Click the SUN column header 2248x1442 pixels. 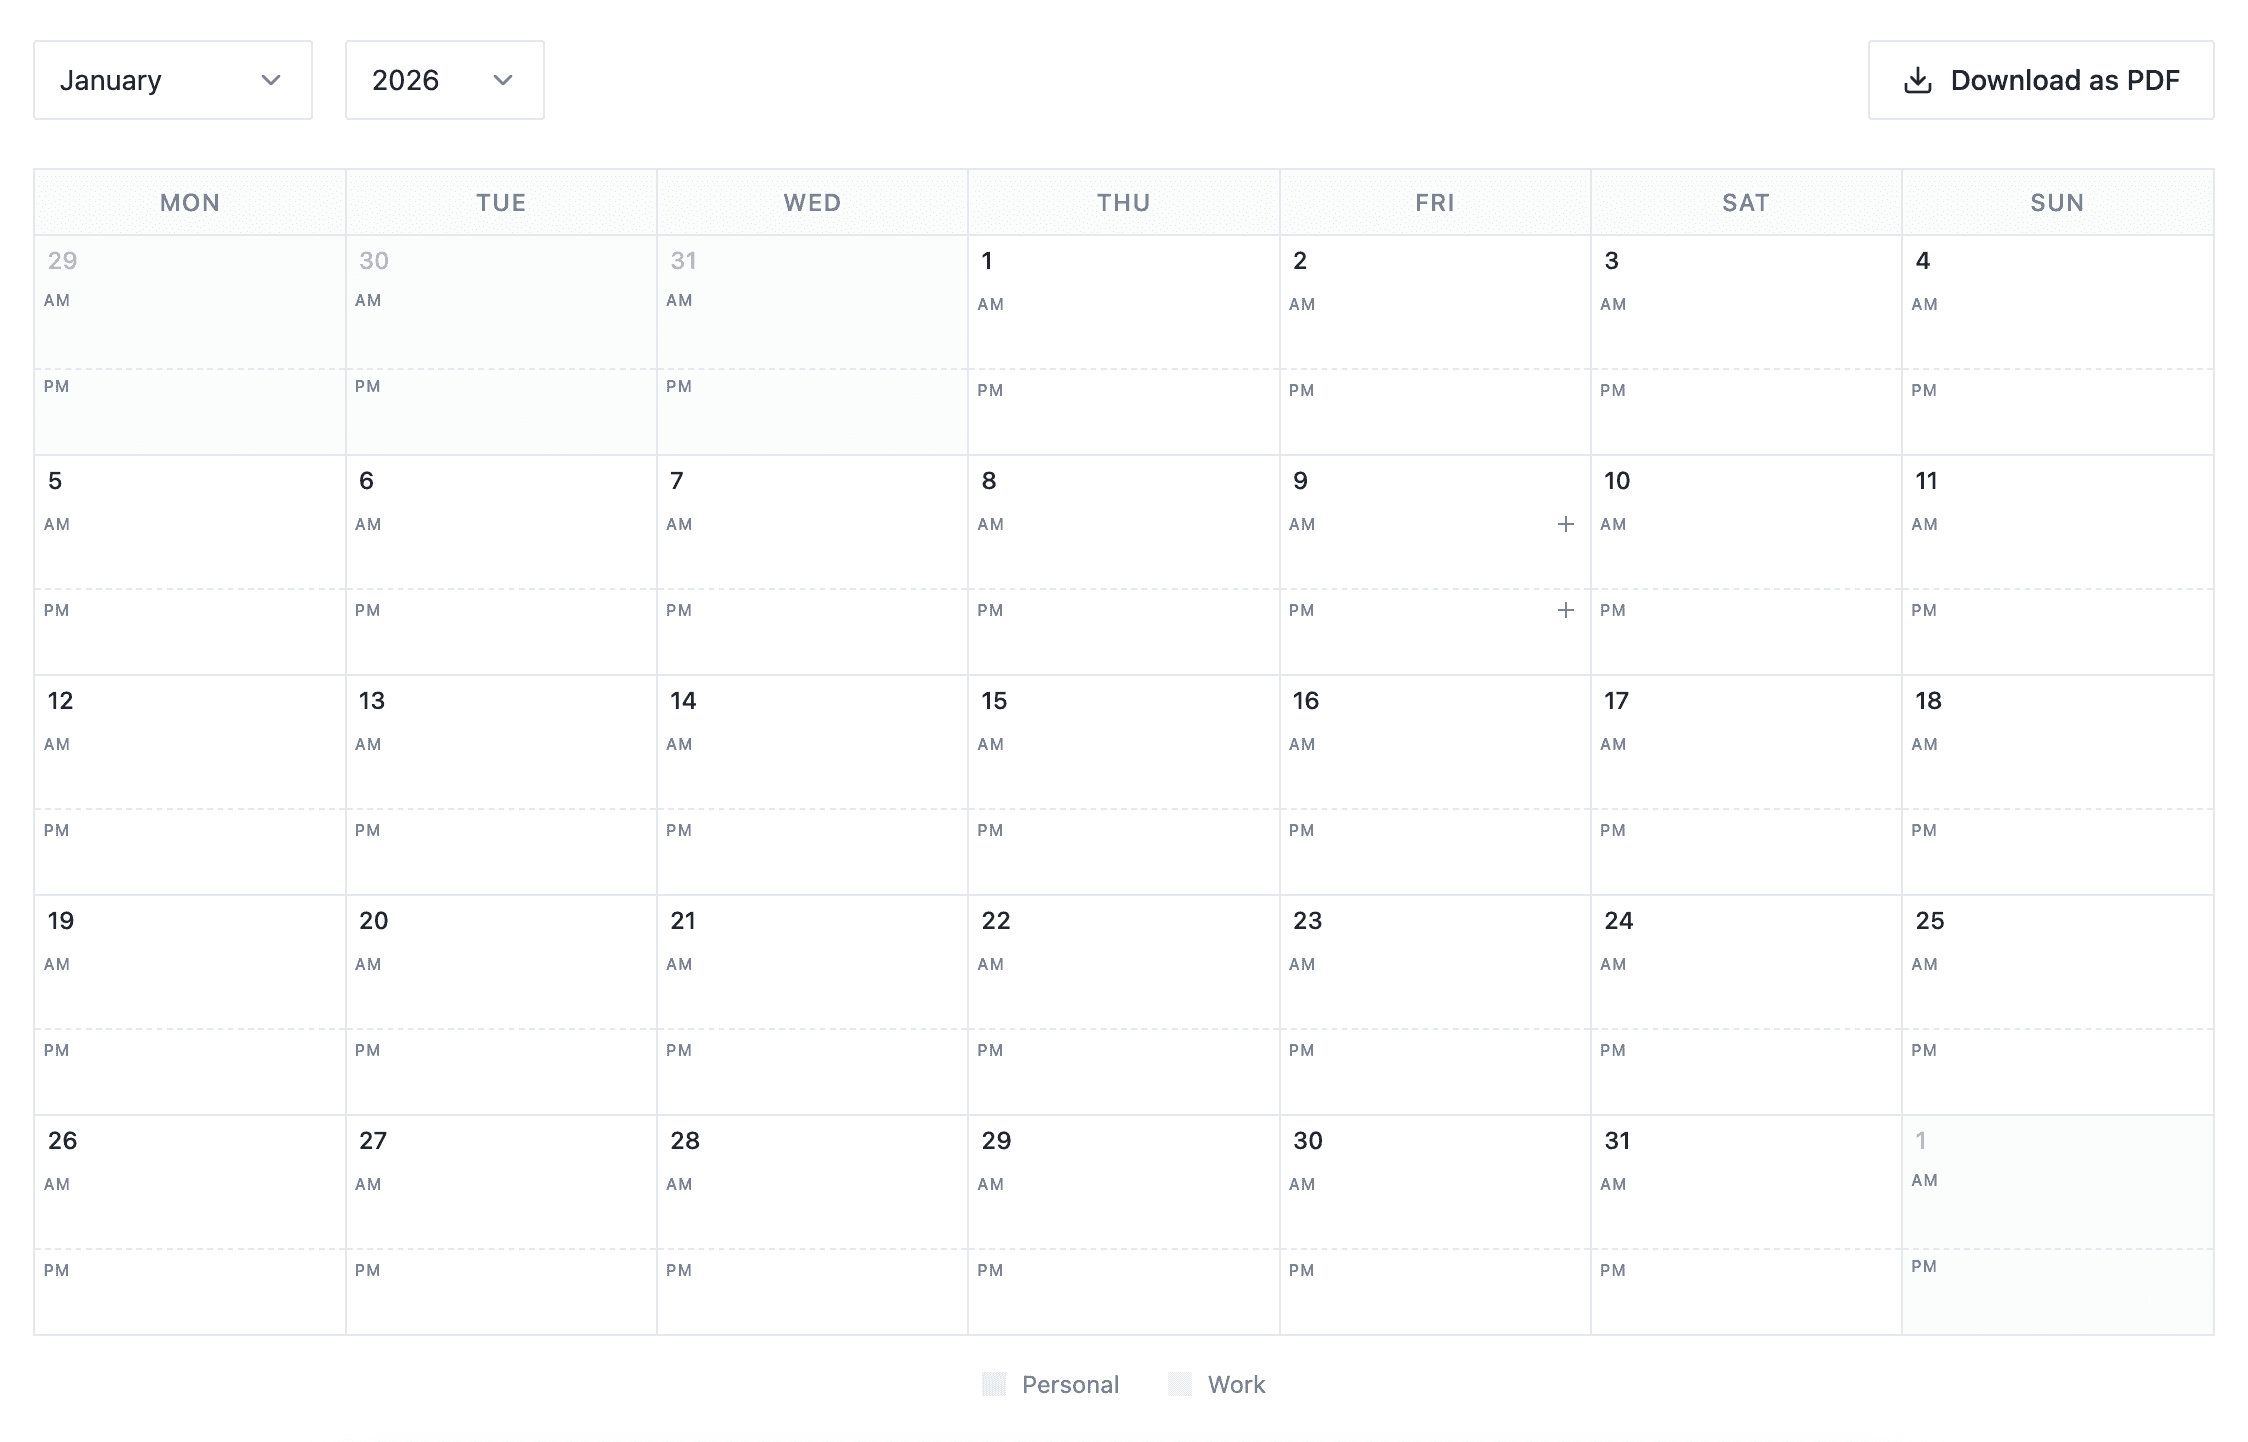coord(2056,203)
